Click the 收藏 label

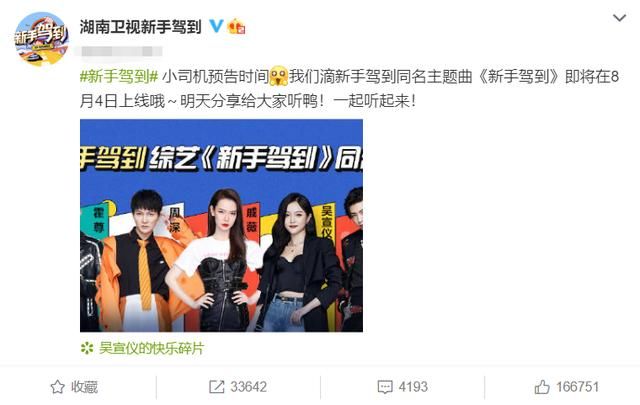(x=84, y=387)
